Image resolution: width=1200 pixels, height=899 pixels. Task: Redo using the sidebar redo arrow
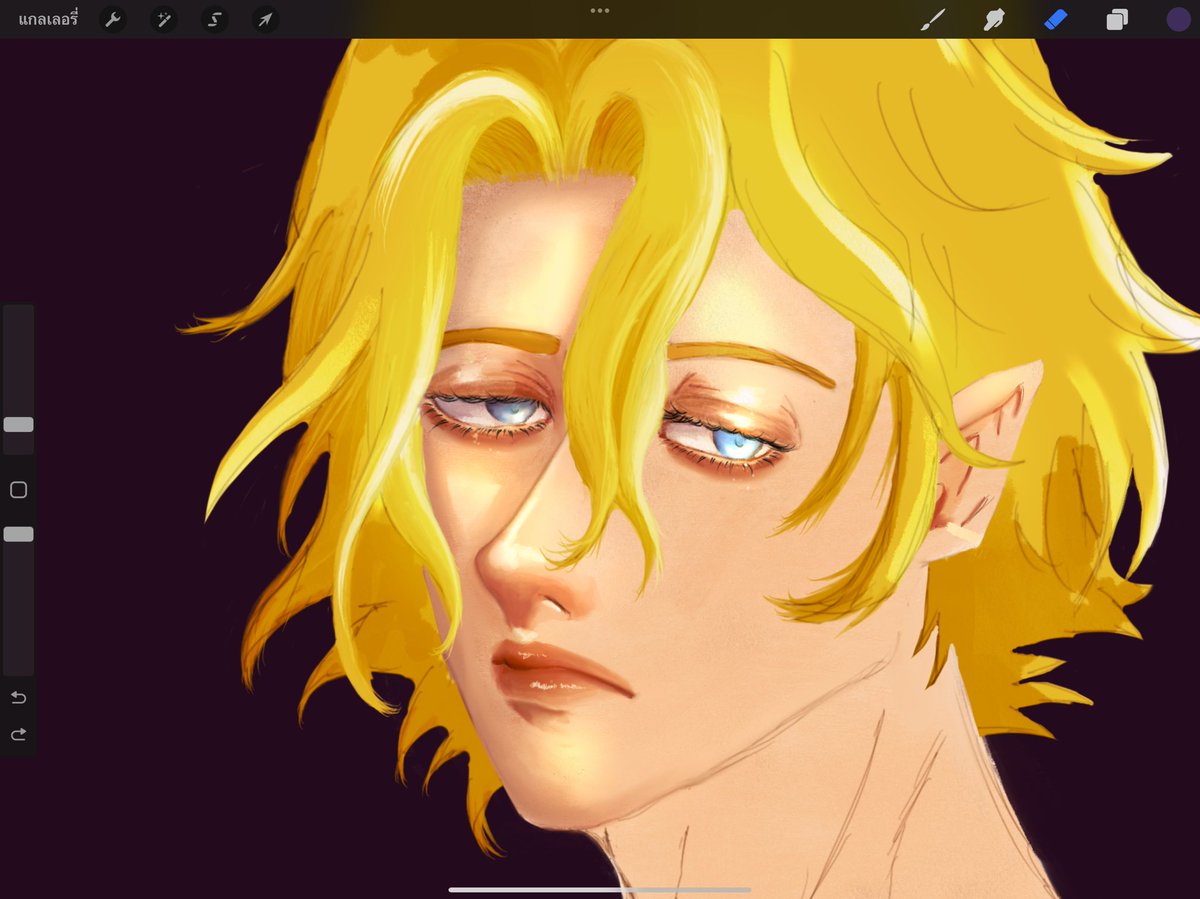coord(18,735)
